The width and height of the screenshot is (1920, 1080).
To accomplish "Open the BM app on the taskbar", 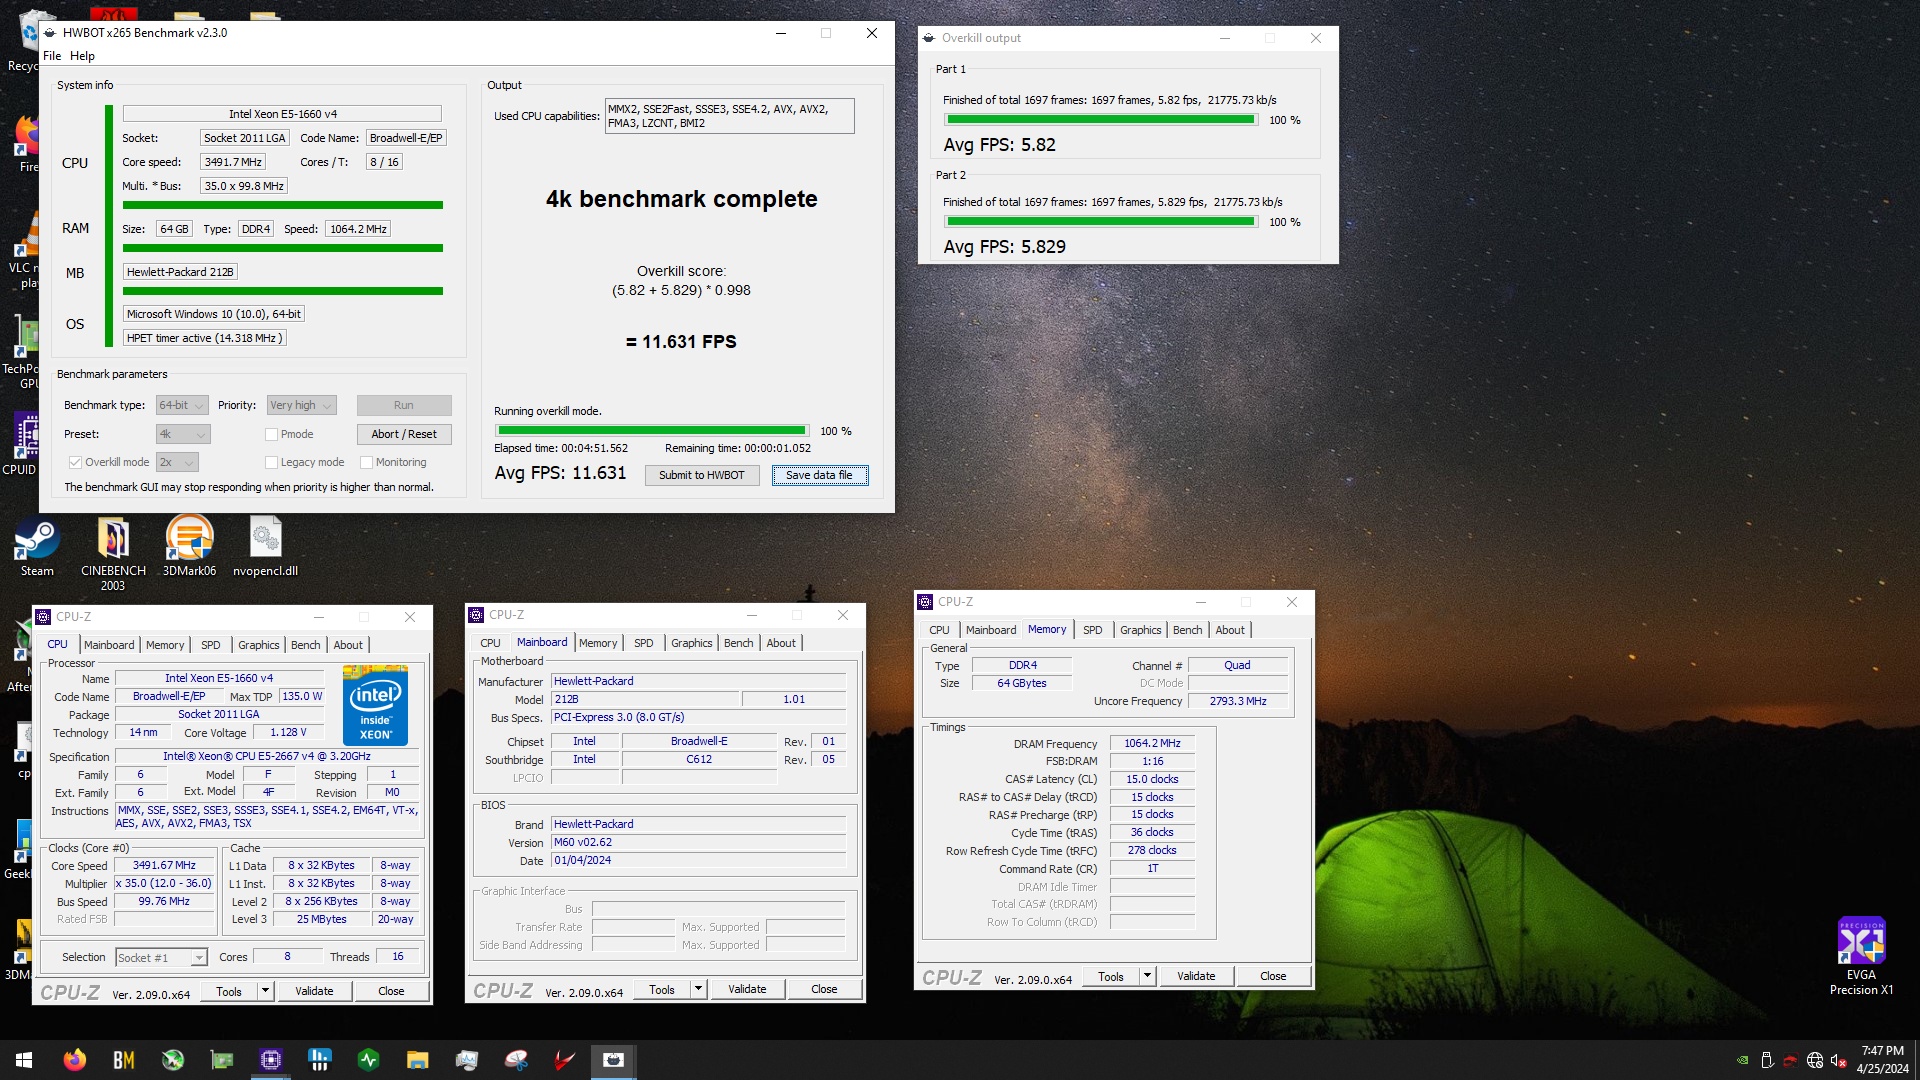I will click(x=124, y=1060).
